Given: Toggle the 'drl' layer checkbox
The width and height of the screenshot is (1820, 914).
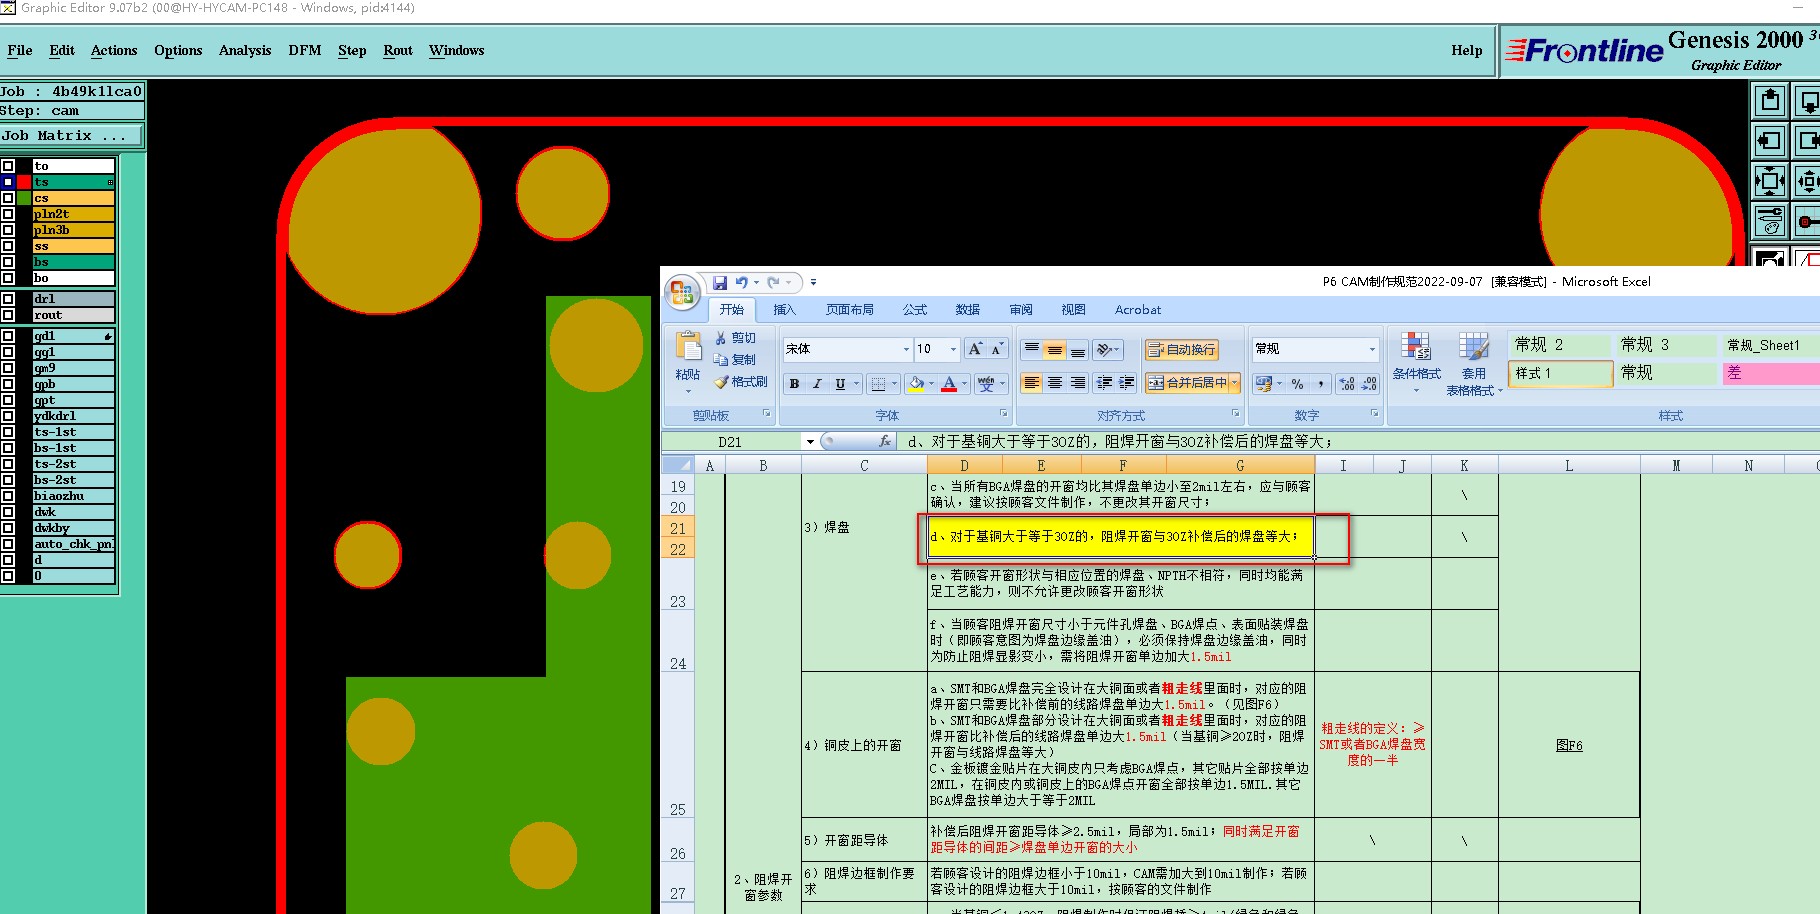Looking at the screenshot, I should coord(8,299).
